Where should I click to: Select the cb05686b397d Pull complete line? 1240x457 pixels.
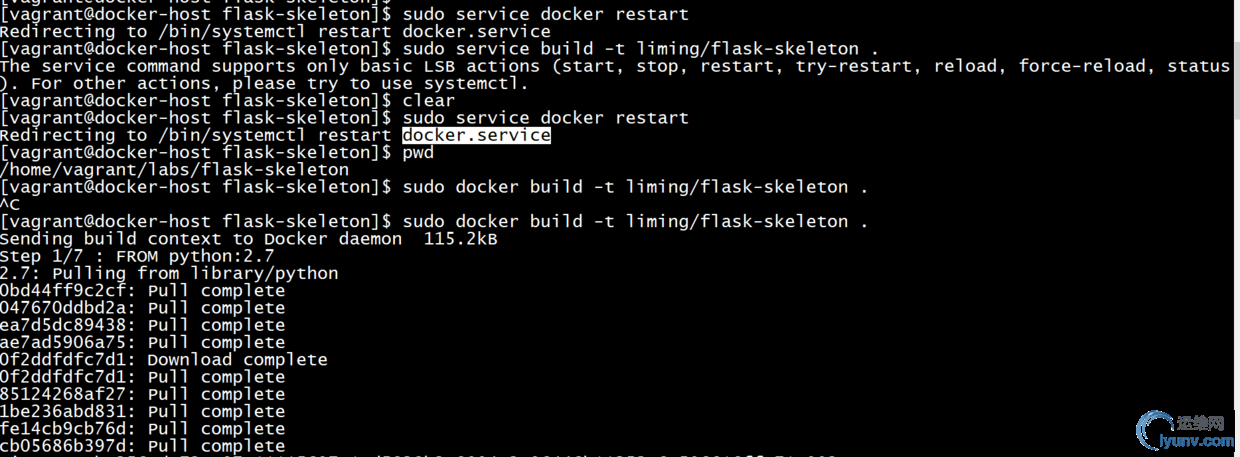pyautogui.click(x=143, y=446)
